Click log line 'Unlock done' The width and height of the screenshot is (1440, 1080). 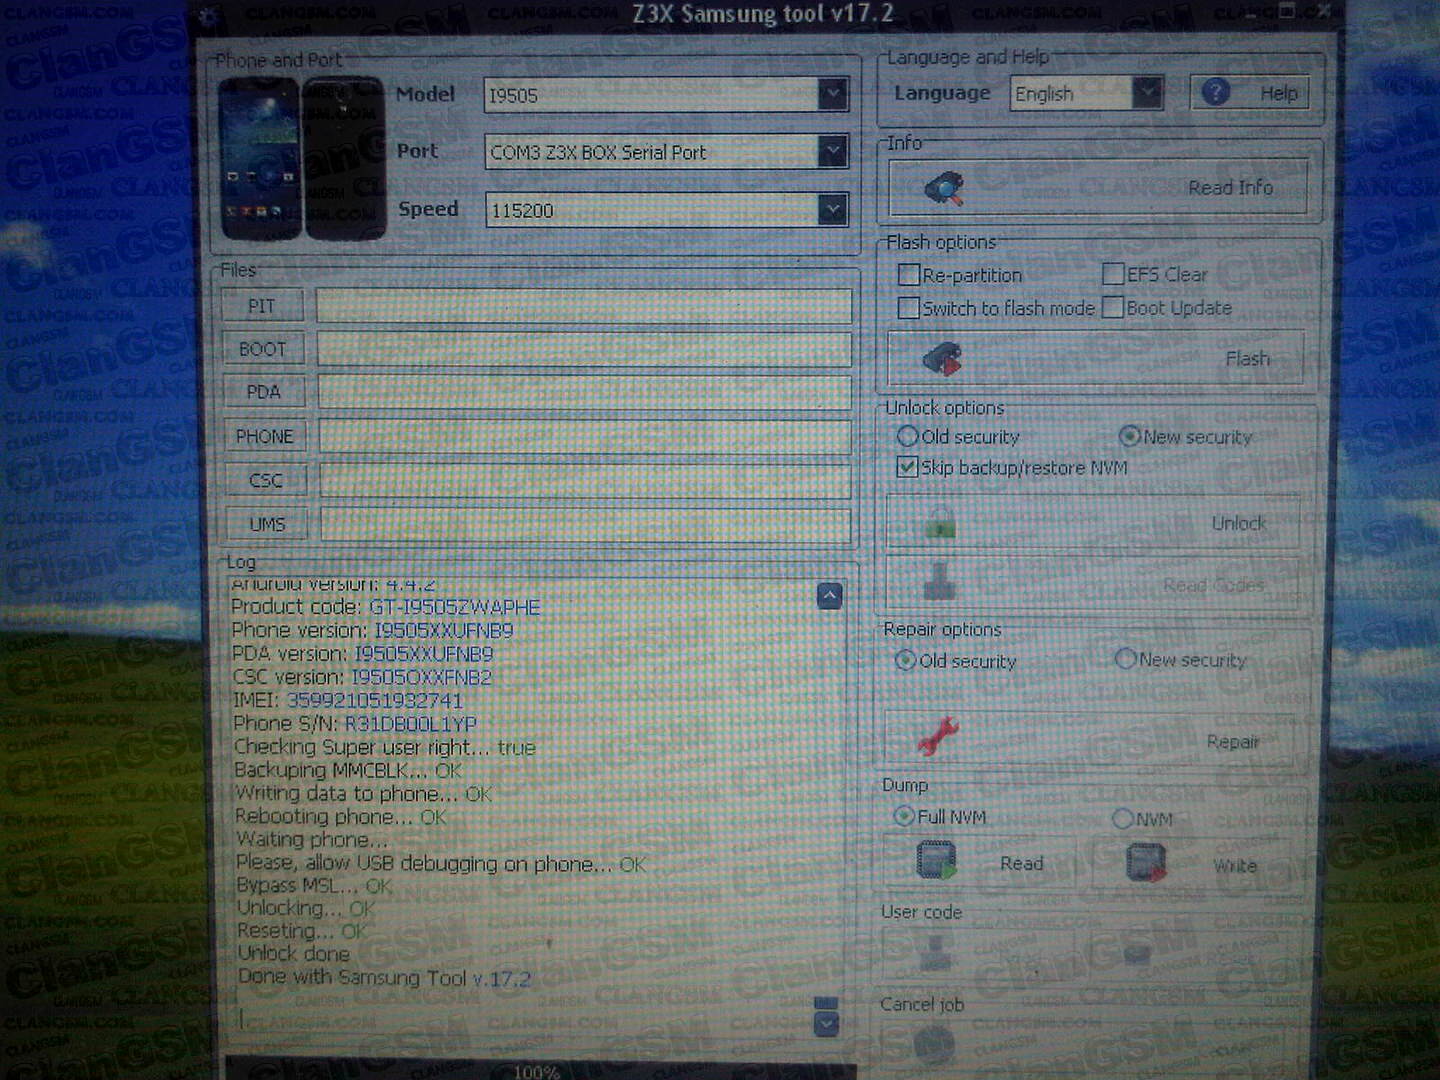294,954
